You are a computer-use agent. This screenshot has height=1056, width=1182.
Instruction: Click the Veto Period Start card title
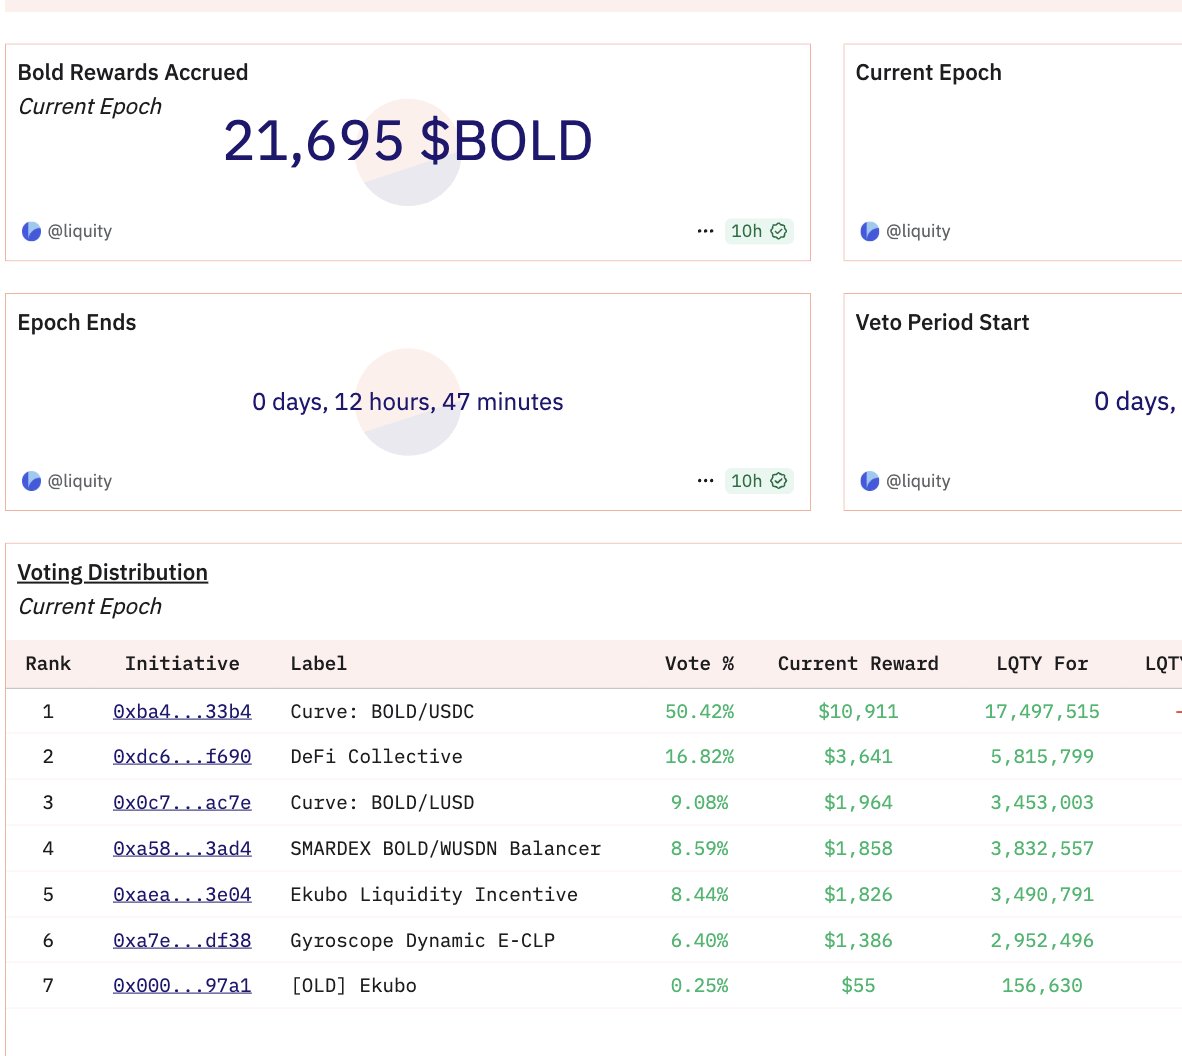tap(942, 323)
